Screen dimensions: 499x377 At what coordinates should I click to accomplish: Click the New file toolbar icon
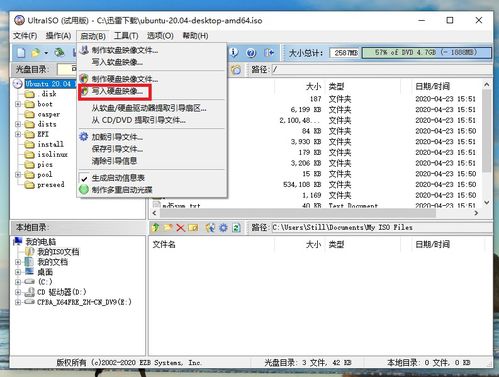click(21, 53)
